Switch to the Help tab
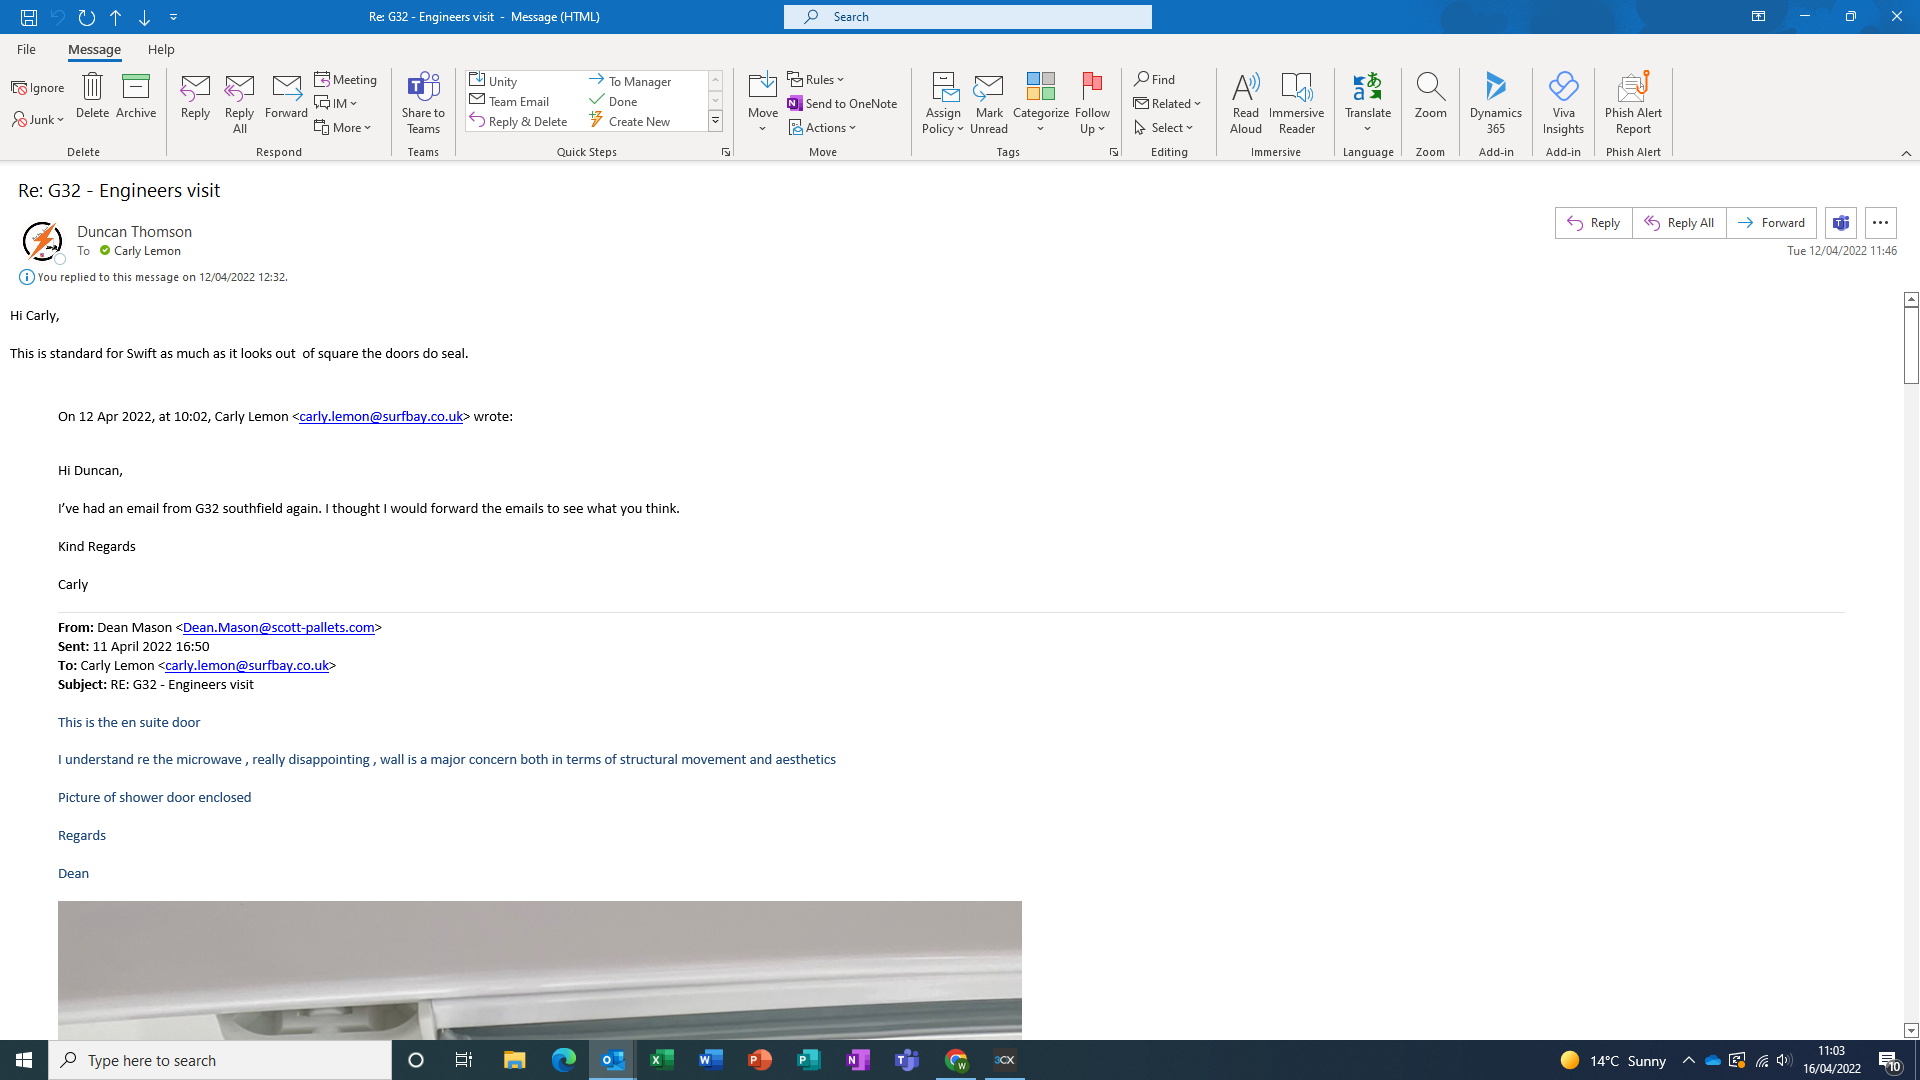 (x=161, y=49)
